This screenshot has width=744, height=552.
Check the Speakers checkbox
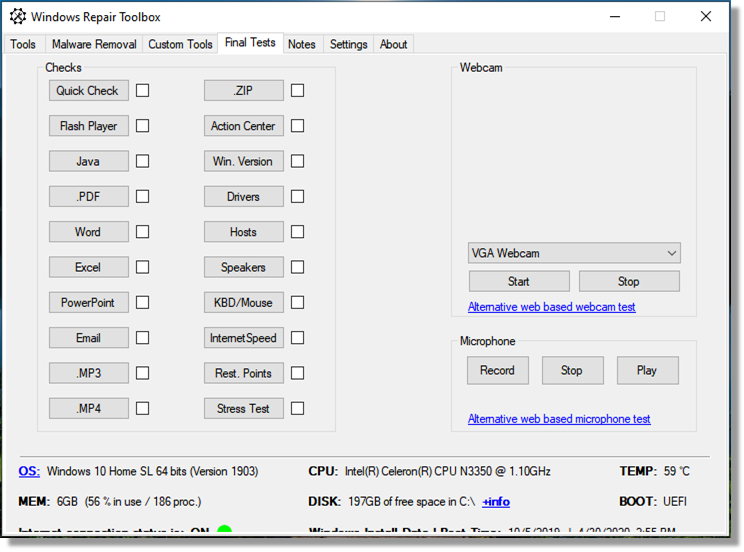click(298, 267)
